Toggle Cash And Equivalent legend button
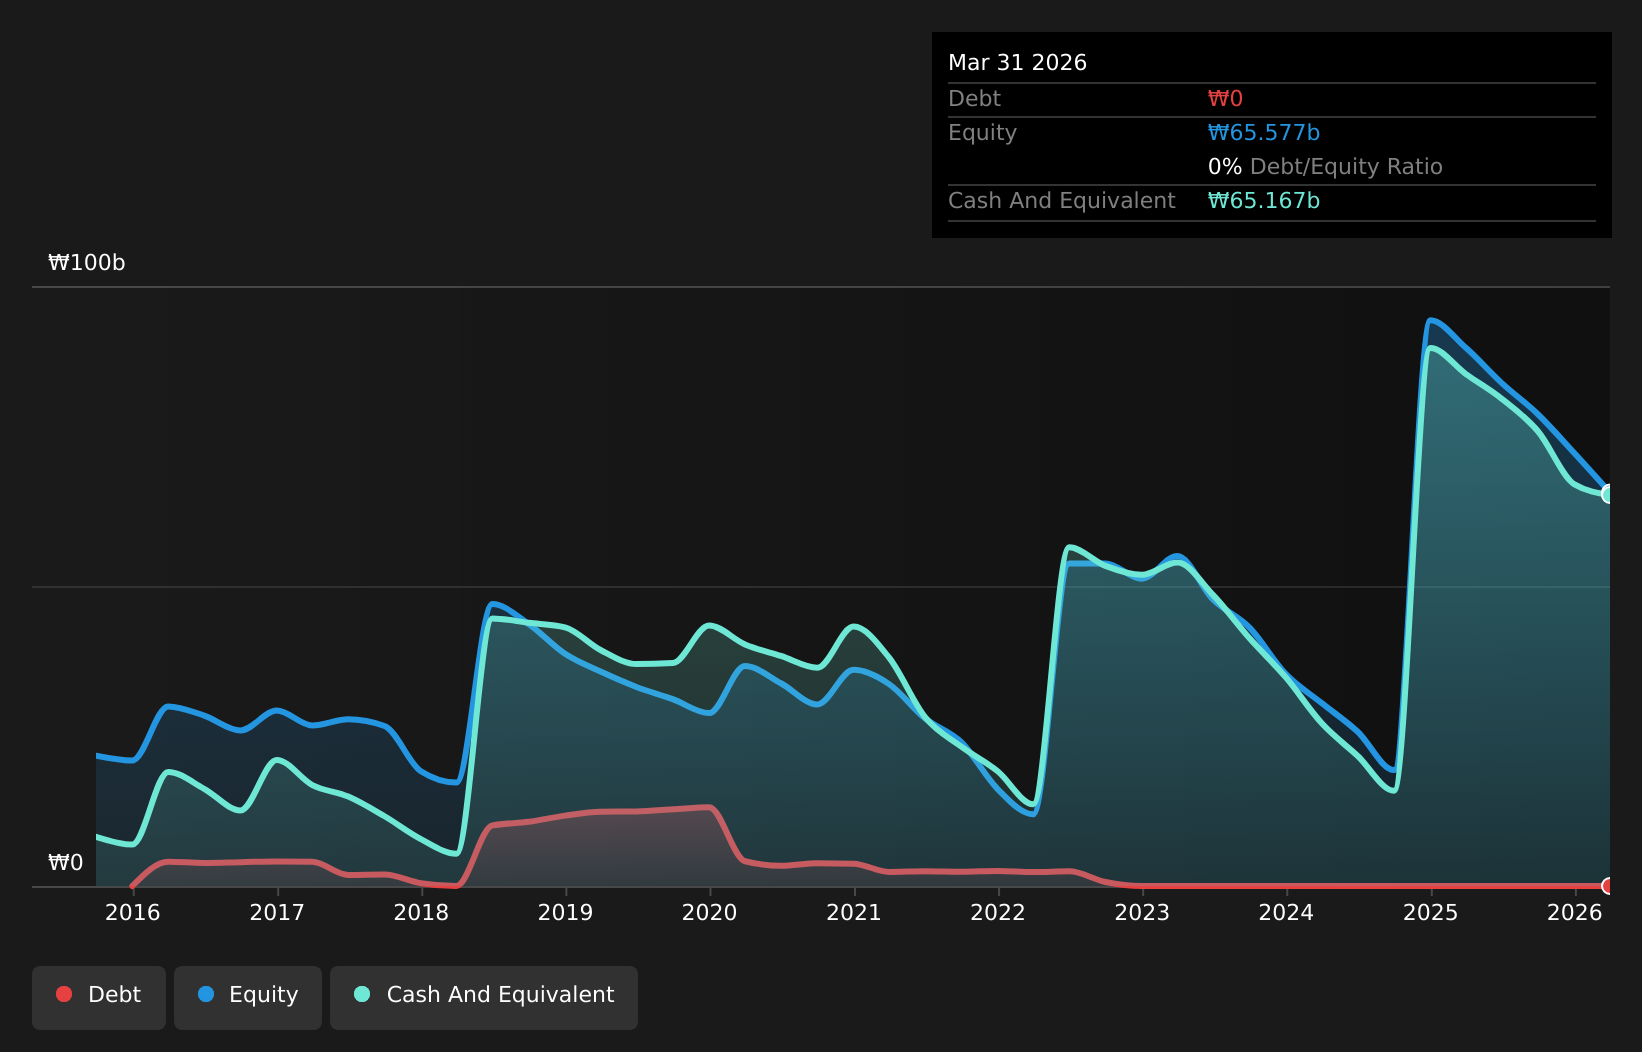Screen dimensions: 1642x1052 pyautogui.click(x=484, y=997)
